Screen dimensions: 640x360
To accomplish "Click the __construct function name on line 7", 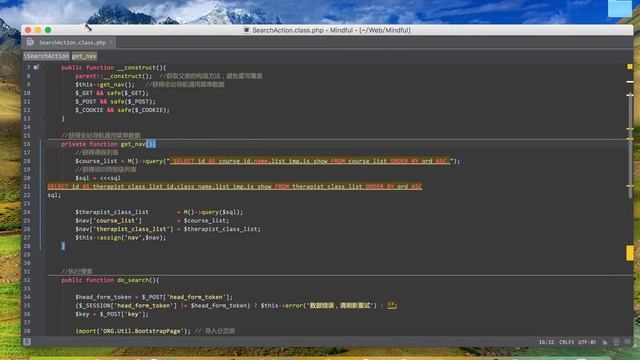I will point(136,68).
